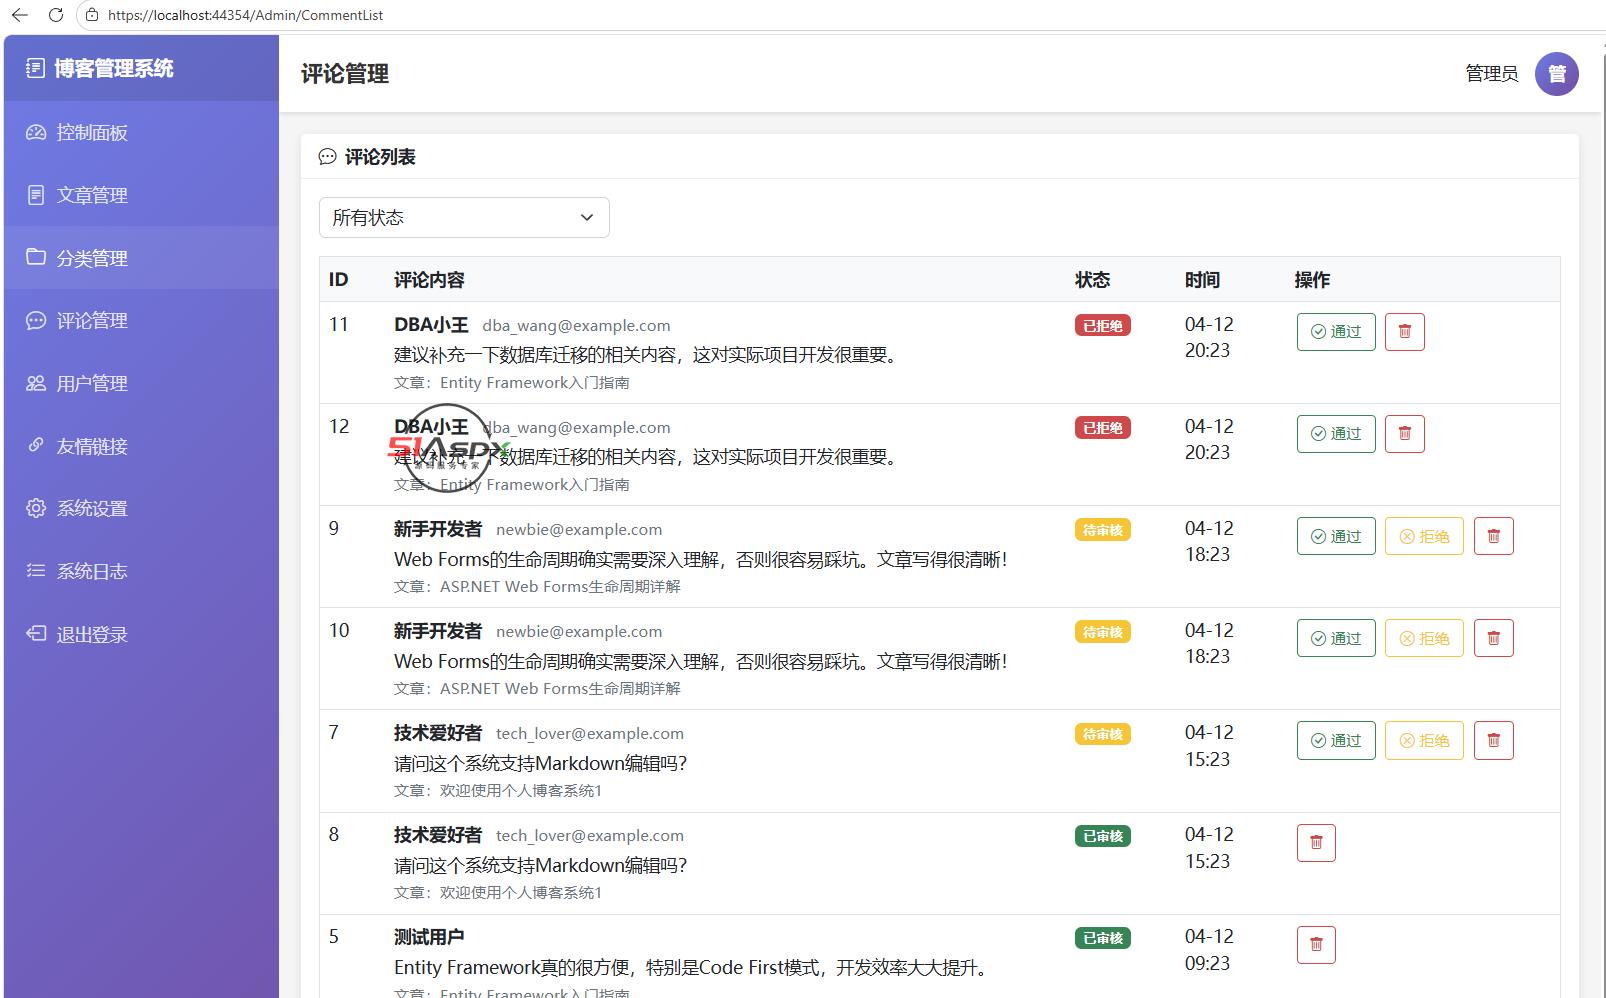Approve comment 7 via 通过 button
The width and height of the screenshot is (1606, 998).
1336,740
